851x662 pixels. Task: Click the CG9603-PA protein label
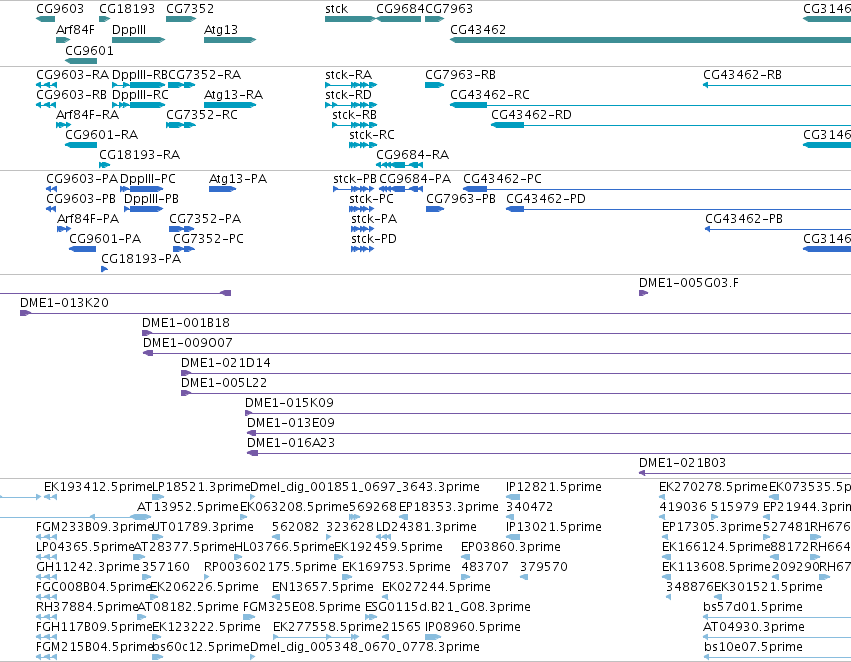(x=82, y=179)
